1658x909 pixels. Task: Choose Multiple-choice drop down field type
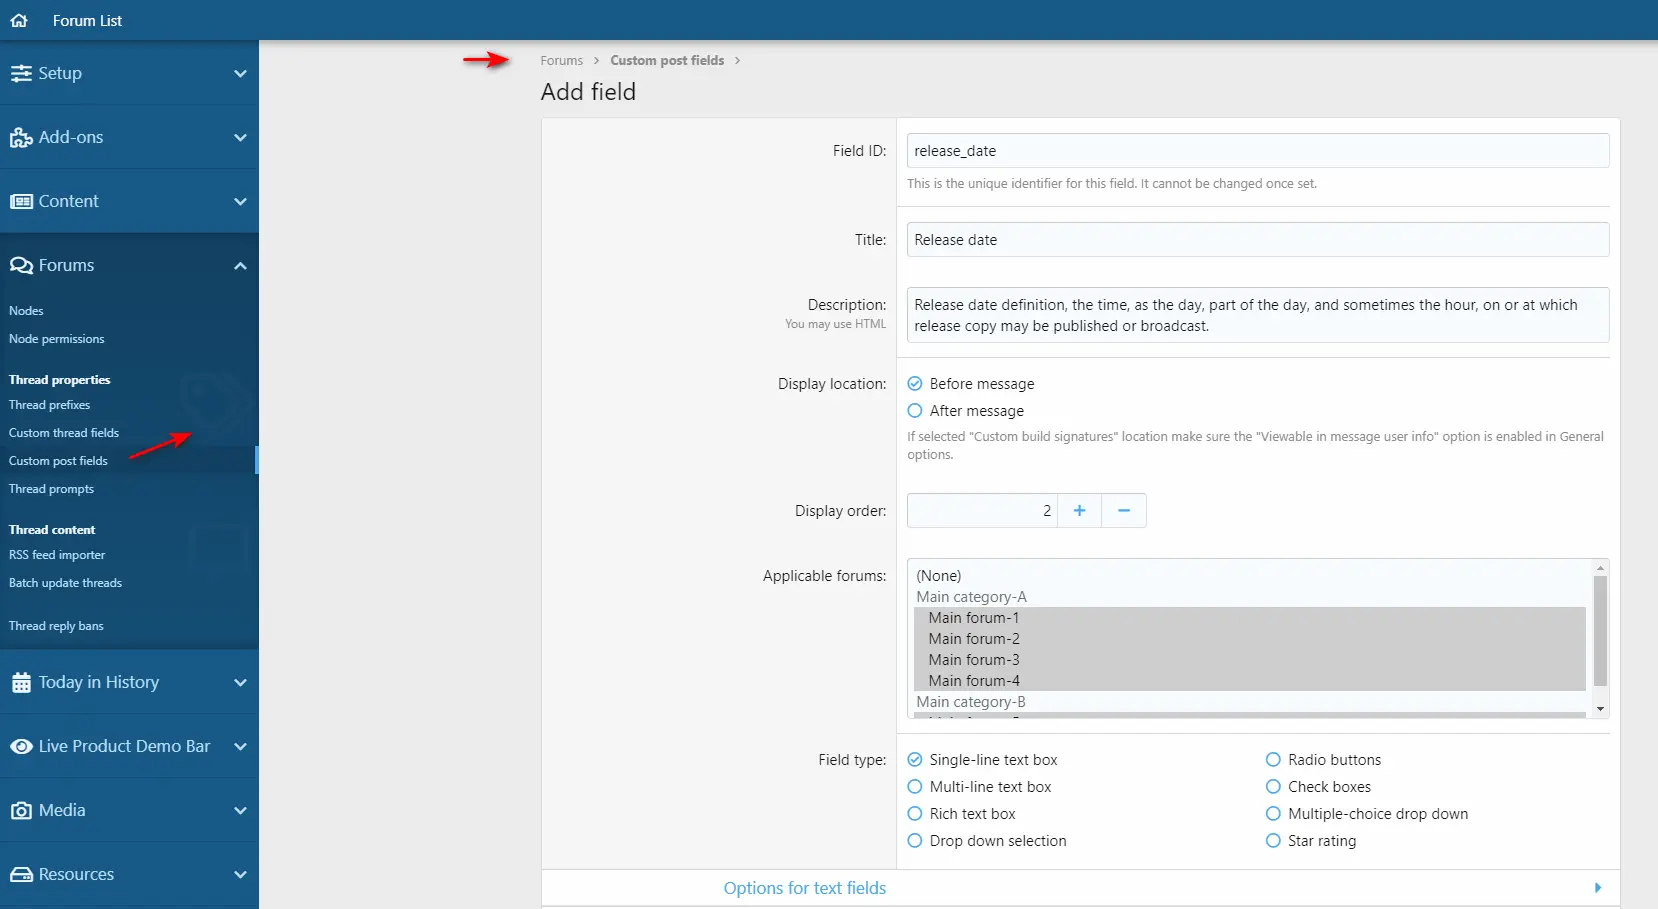pyautogui.click(x=1273, y=814)
